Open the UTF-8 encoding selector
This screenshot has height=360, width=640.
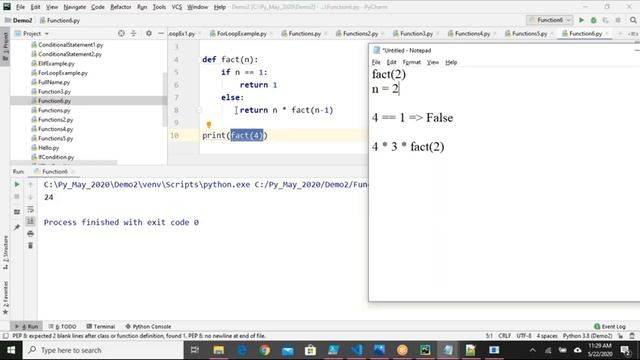pyautogui.click(x=524, y=336)
